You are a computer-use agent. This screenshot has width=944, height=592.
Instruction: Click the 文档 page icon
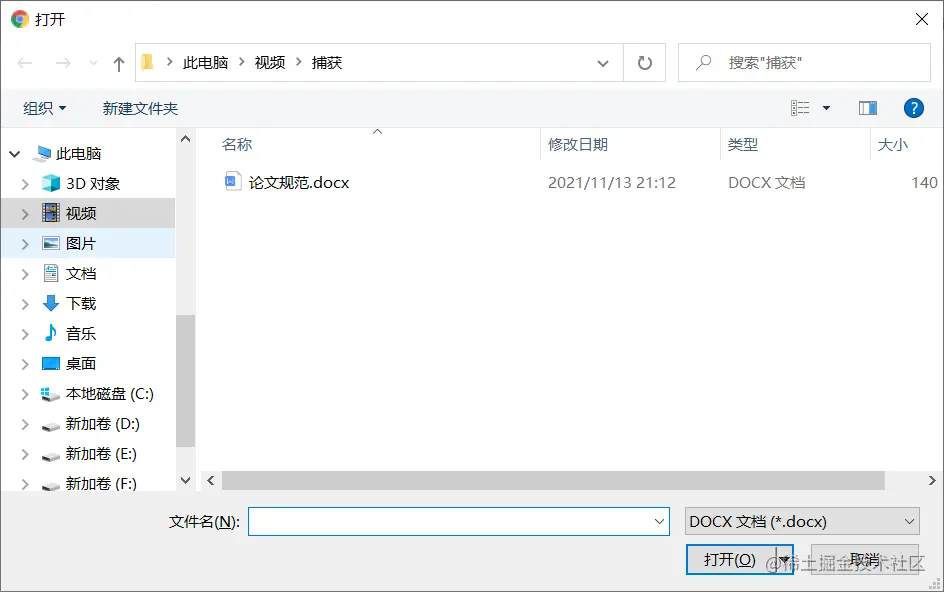click(x=51, y=273)
